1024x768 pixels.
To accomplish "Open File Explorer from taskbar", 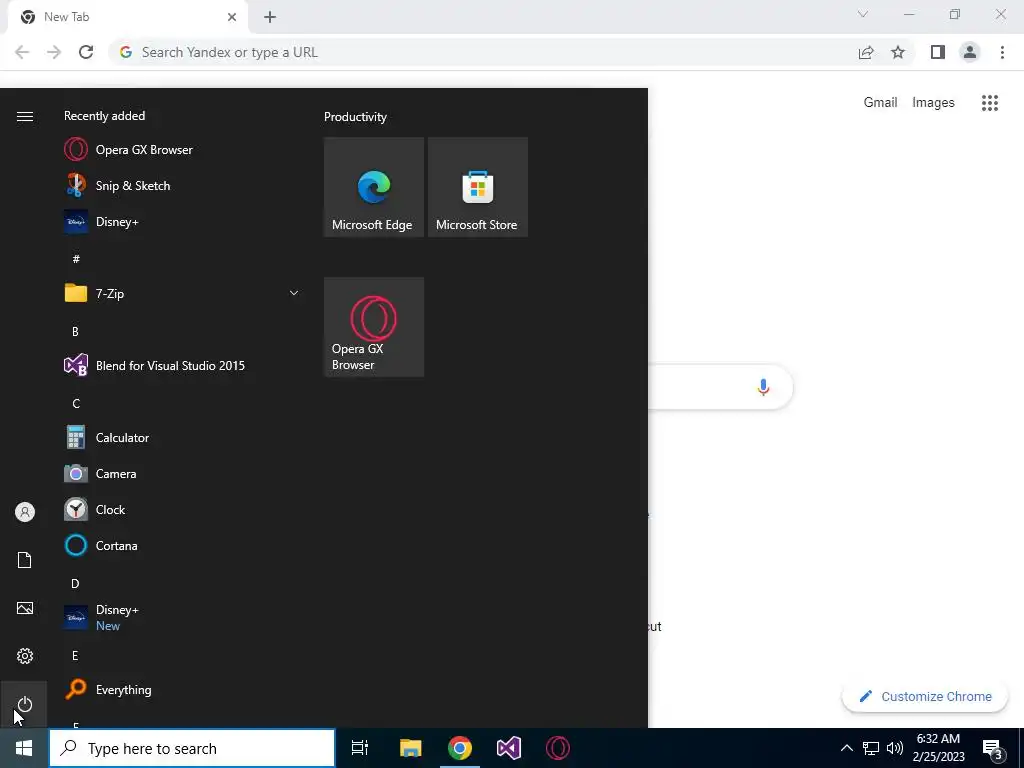I will coord(410,748).
